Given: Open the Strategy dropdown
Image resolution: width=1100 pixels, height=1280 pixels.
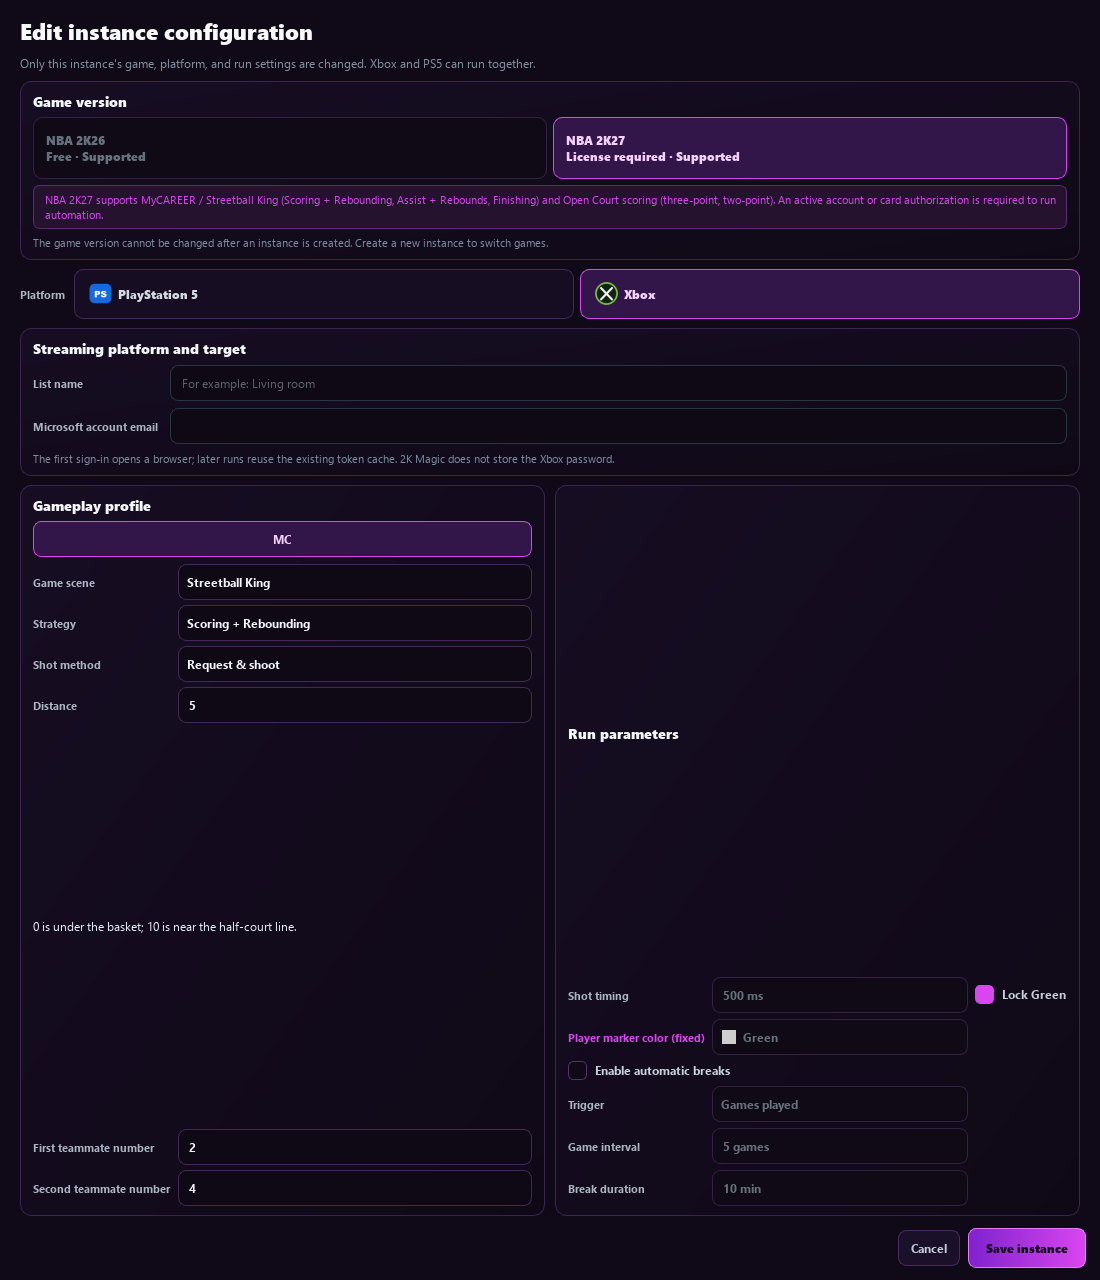Looking at the screenshot, I should click(x=355, y=624).
